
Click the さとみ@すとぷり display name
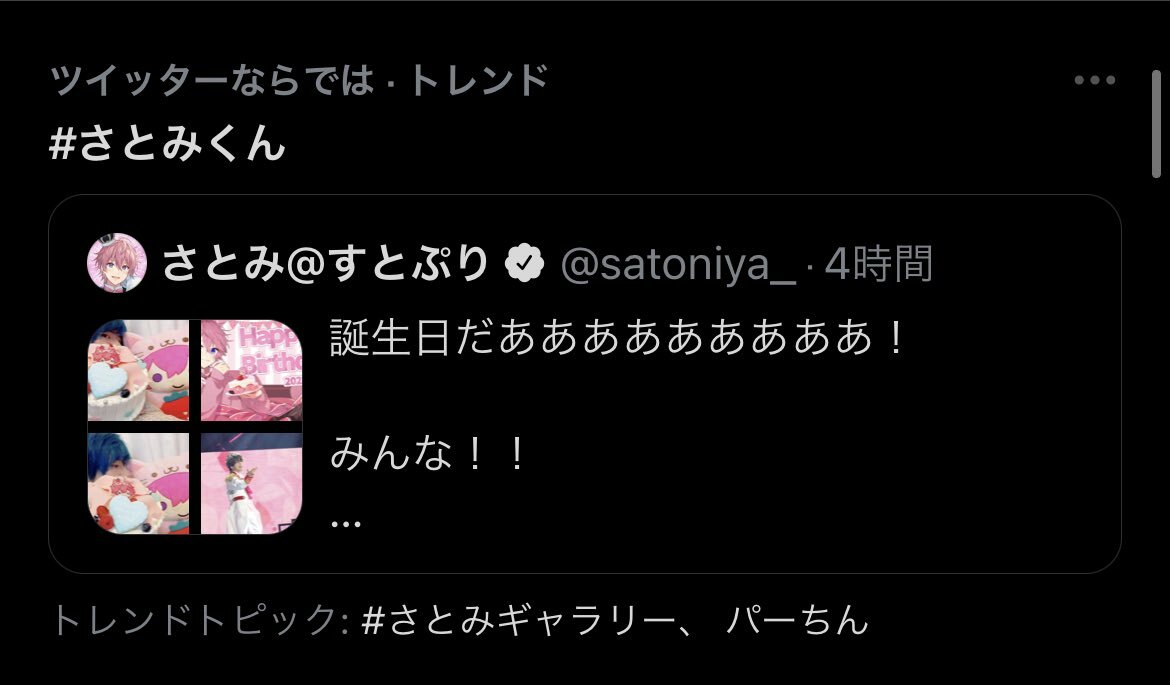click(325, 263)
